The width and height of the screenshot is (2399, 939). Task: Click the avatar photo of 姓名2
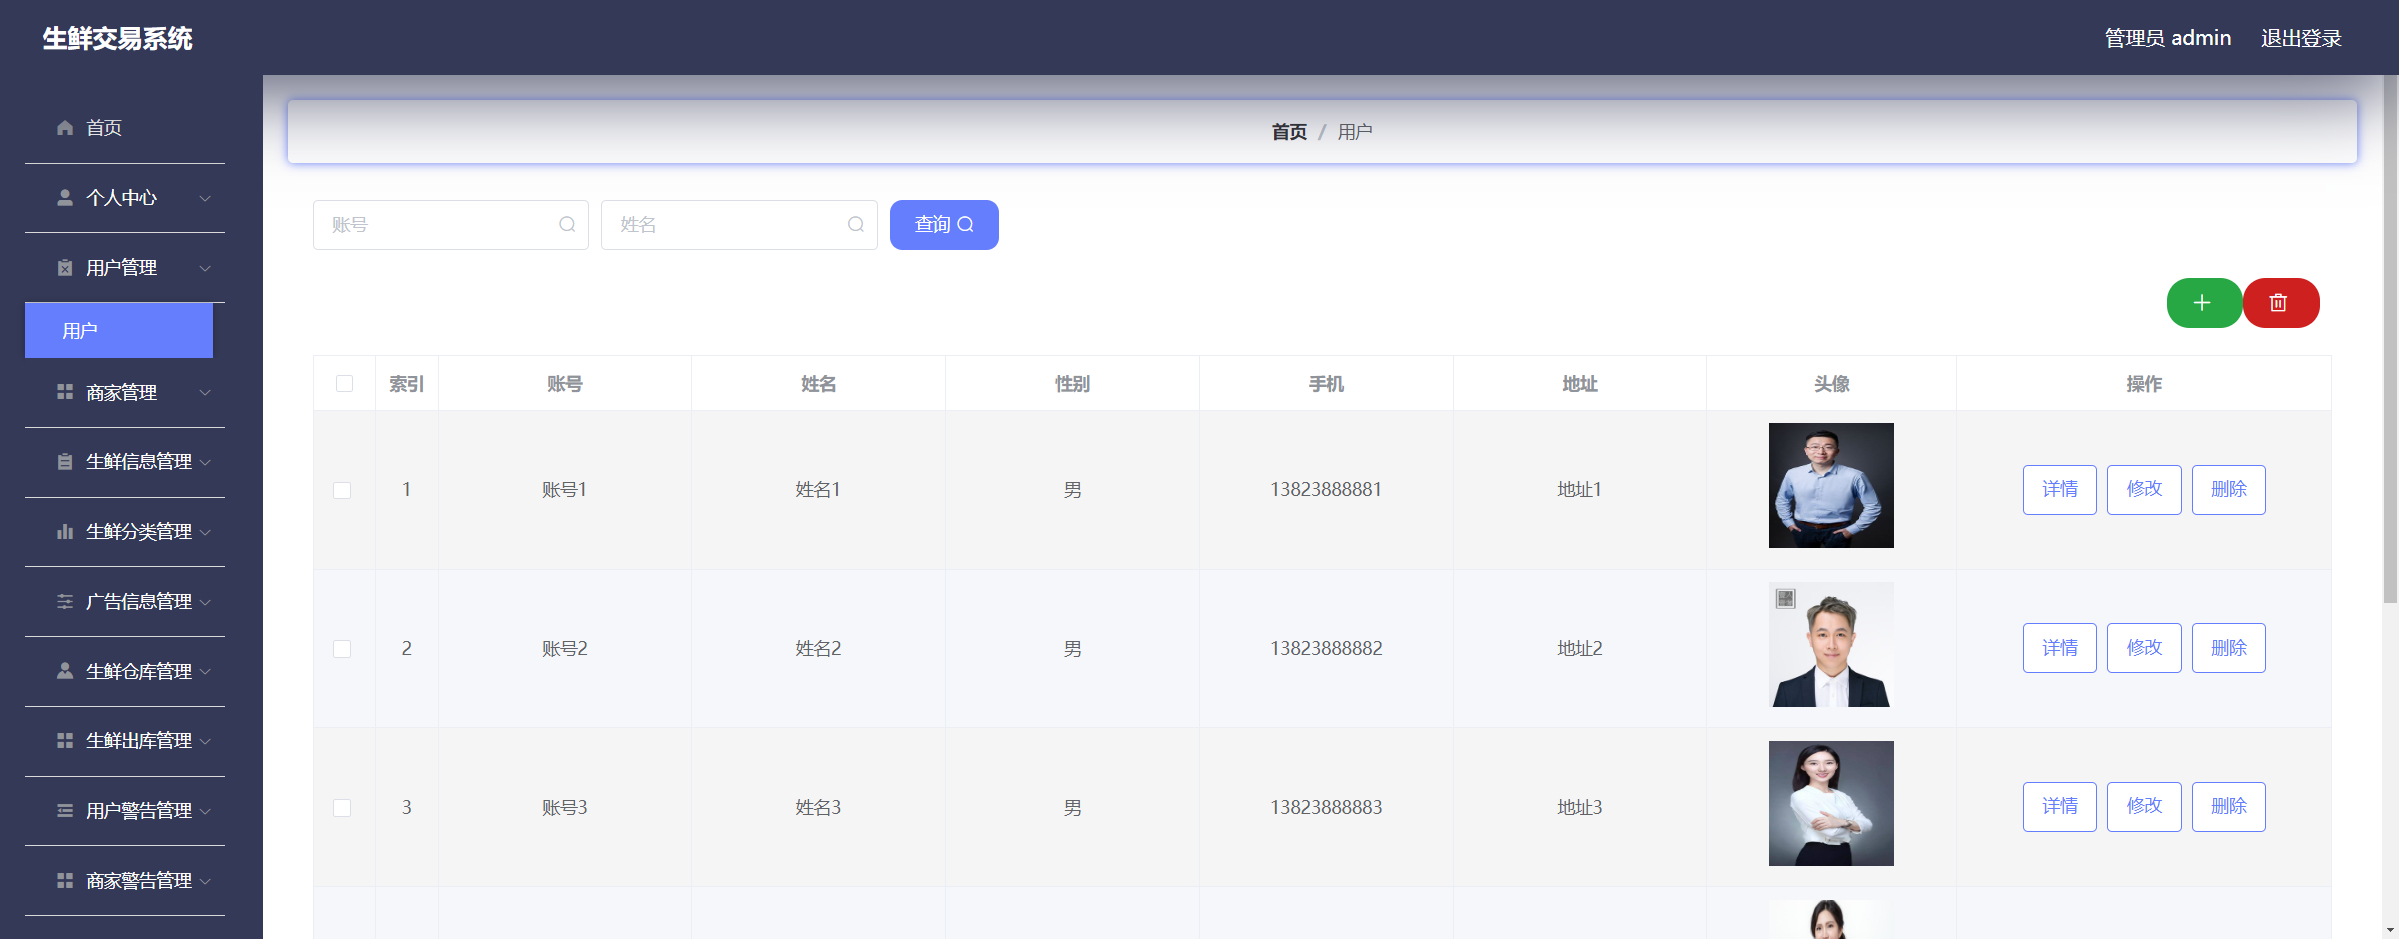(1831, 644)
